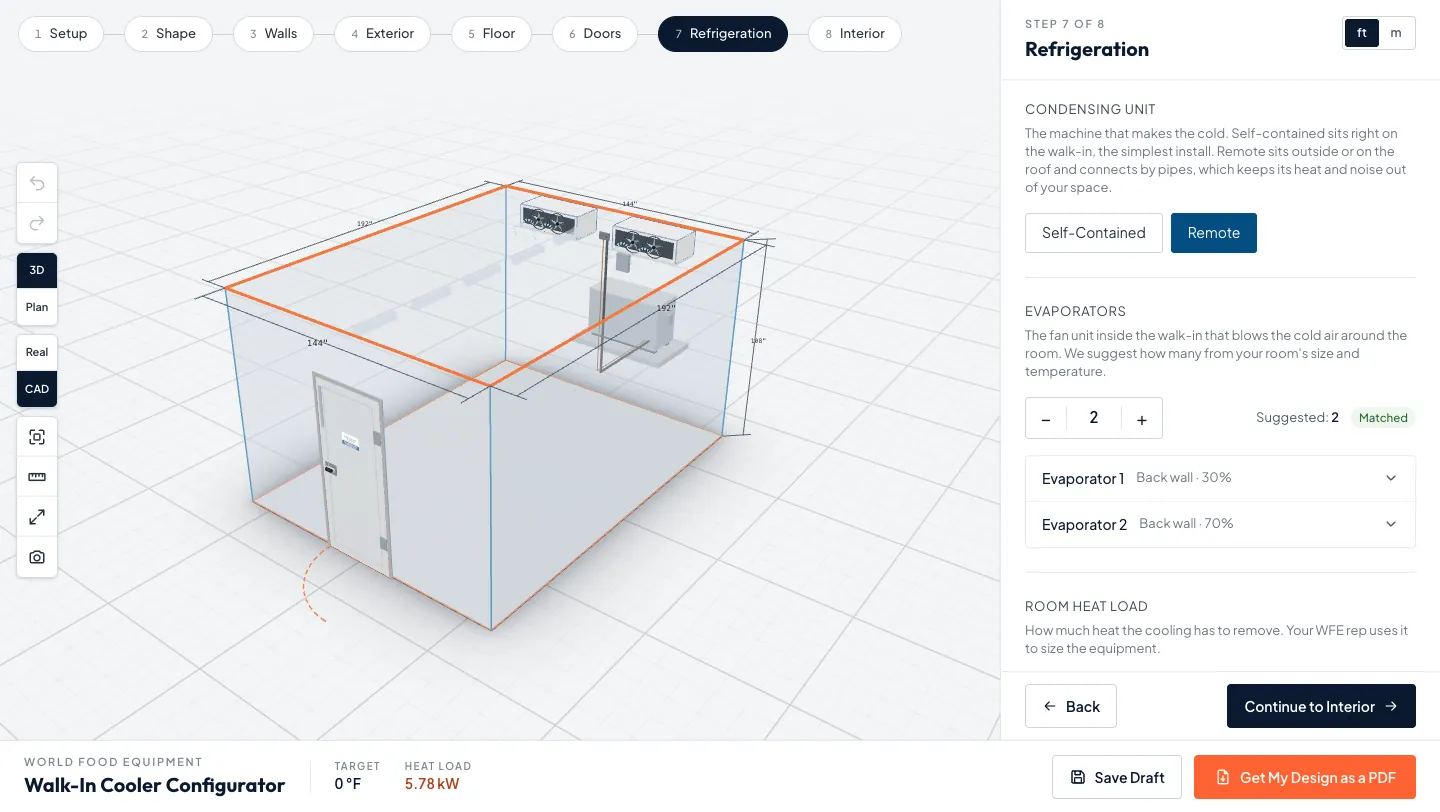Go to step 6 Doors
The image size is (1440, 812).
[x=595, y=33]
